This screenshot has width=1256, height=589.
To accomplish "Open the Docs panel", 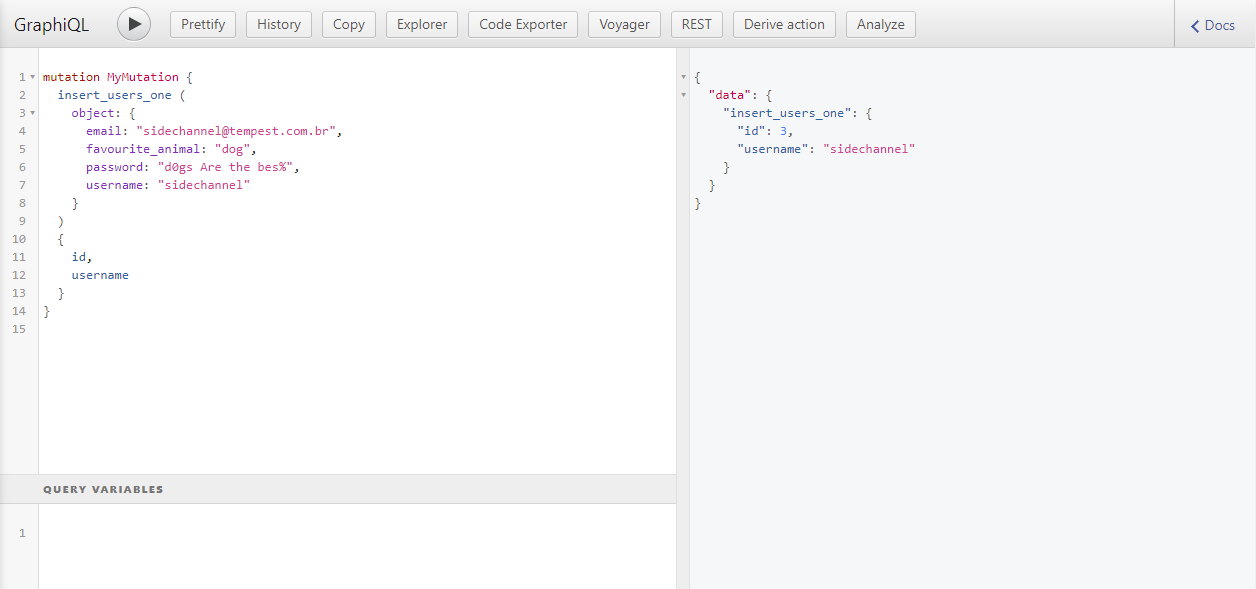I will (1213, 25).
